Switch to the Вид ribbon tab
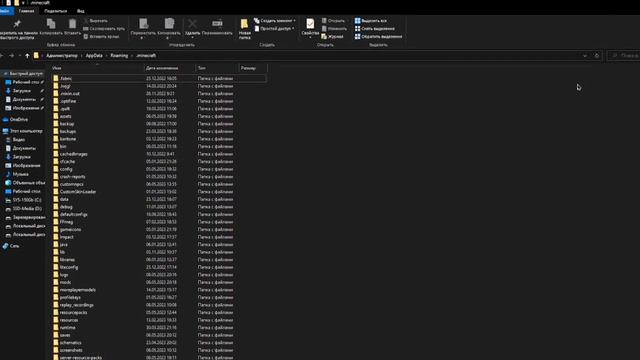The image size is (640, 360). pos(81,11)
